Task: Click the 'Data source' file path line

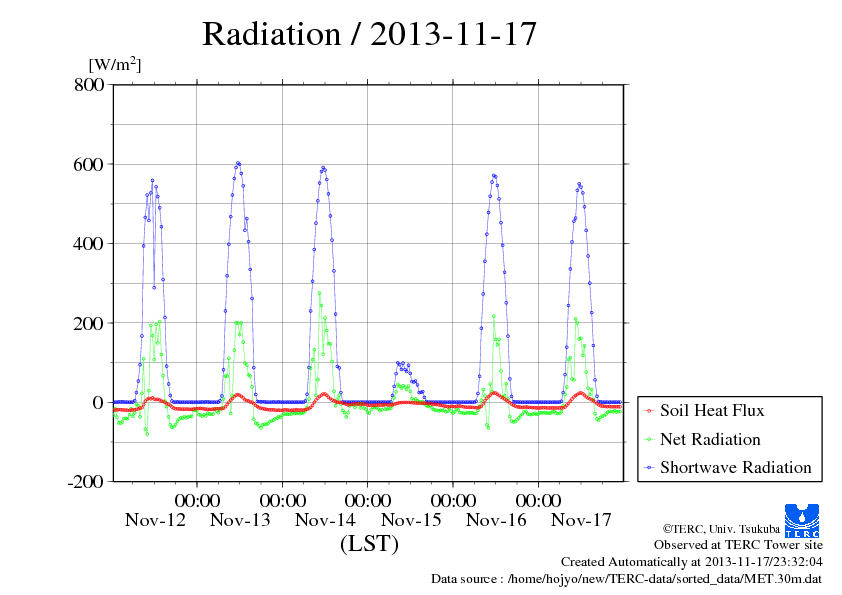Action: 626,579
